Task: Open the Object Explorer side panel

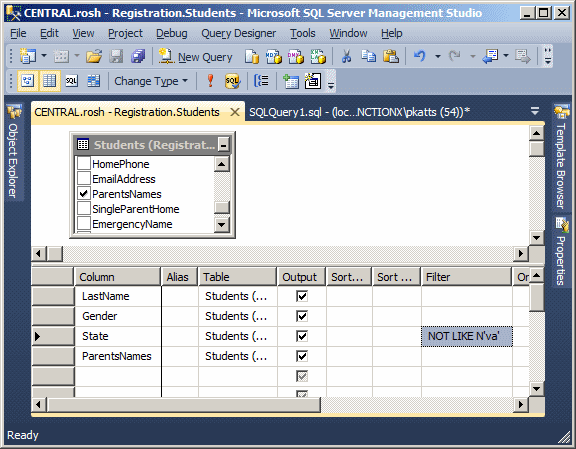Action: click(x=14, y=152)
